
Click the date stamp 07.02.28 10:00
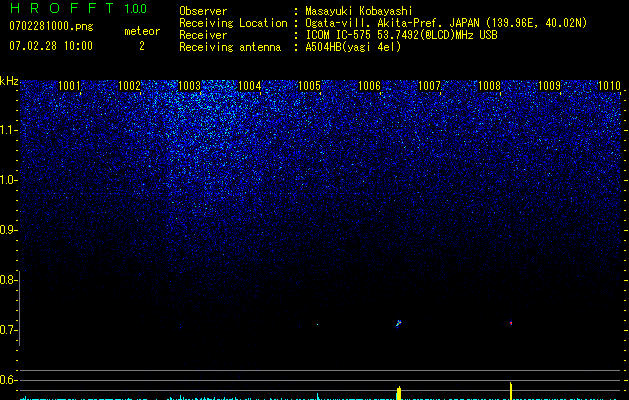[51, 46]
